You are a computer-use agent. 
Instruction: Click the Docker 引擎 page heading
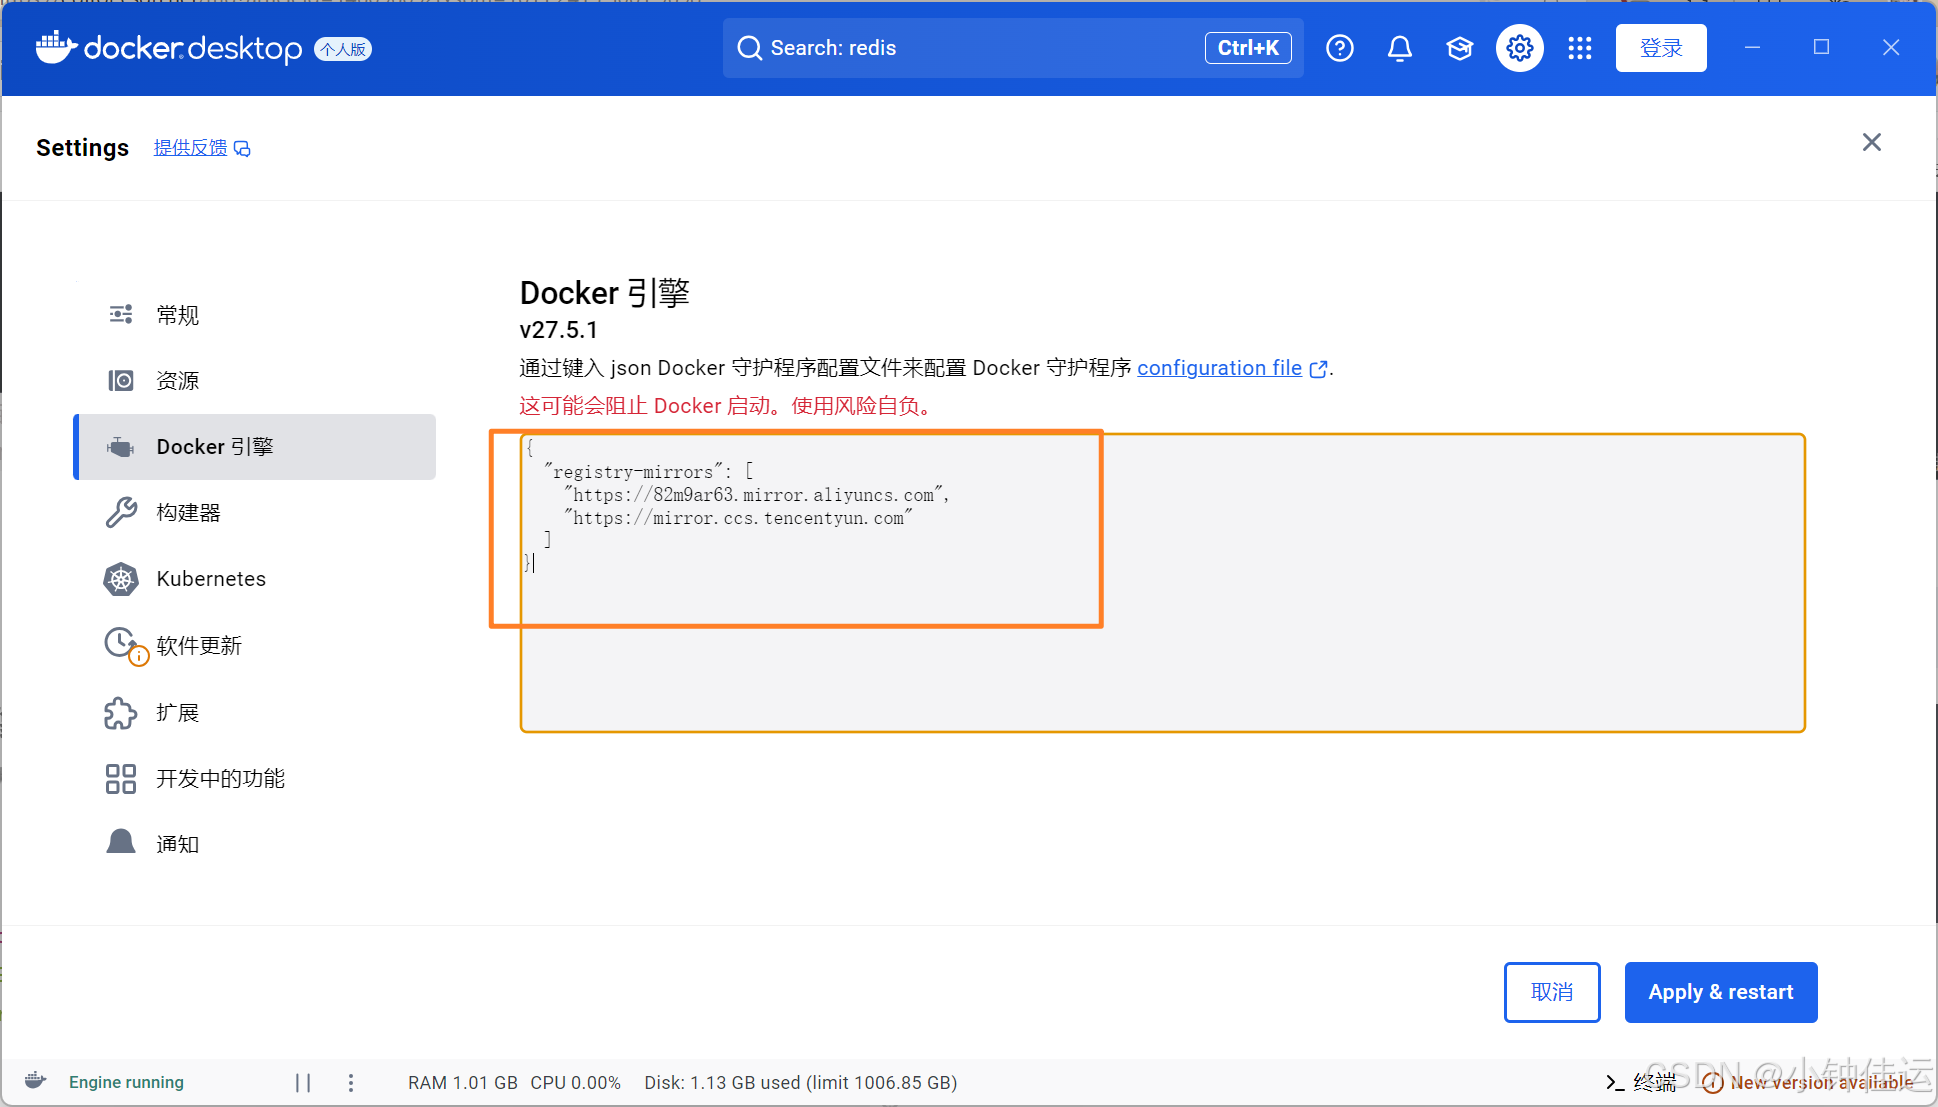605,293
